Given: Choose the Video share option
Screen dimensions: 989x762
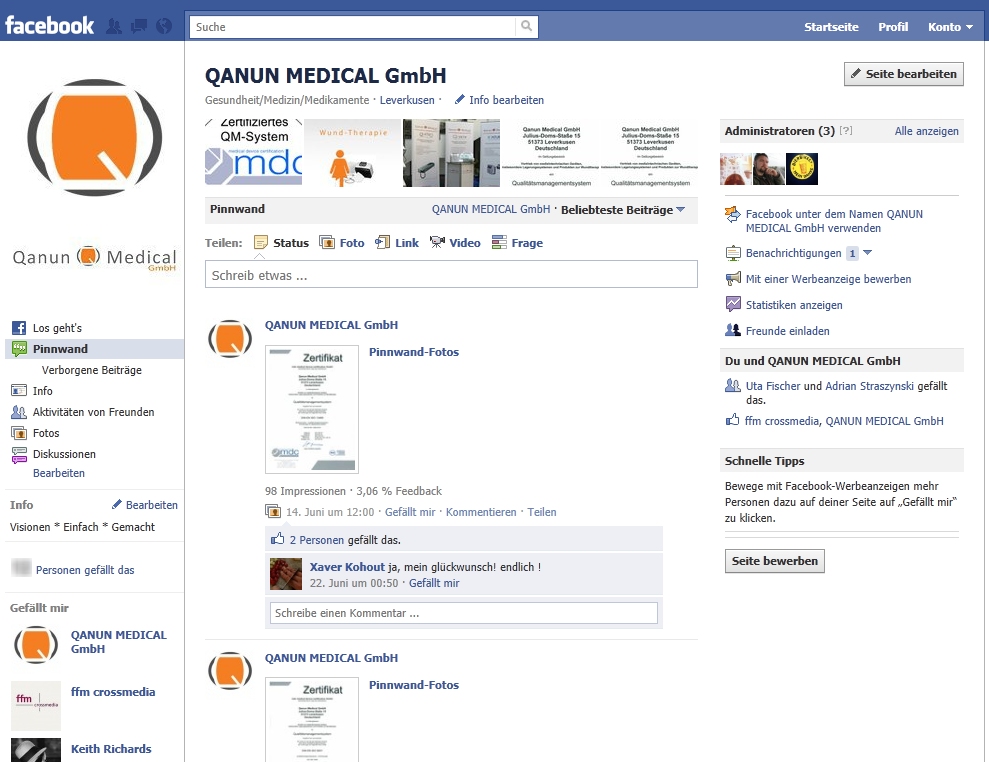Looking at the screenshot, I should [x=455, y=243].
